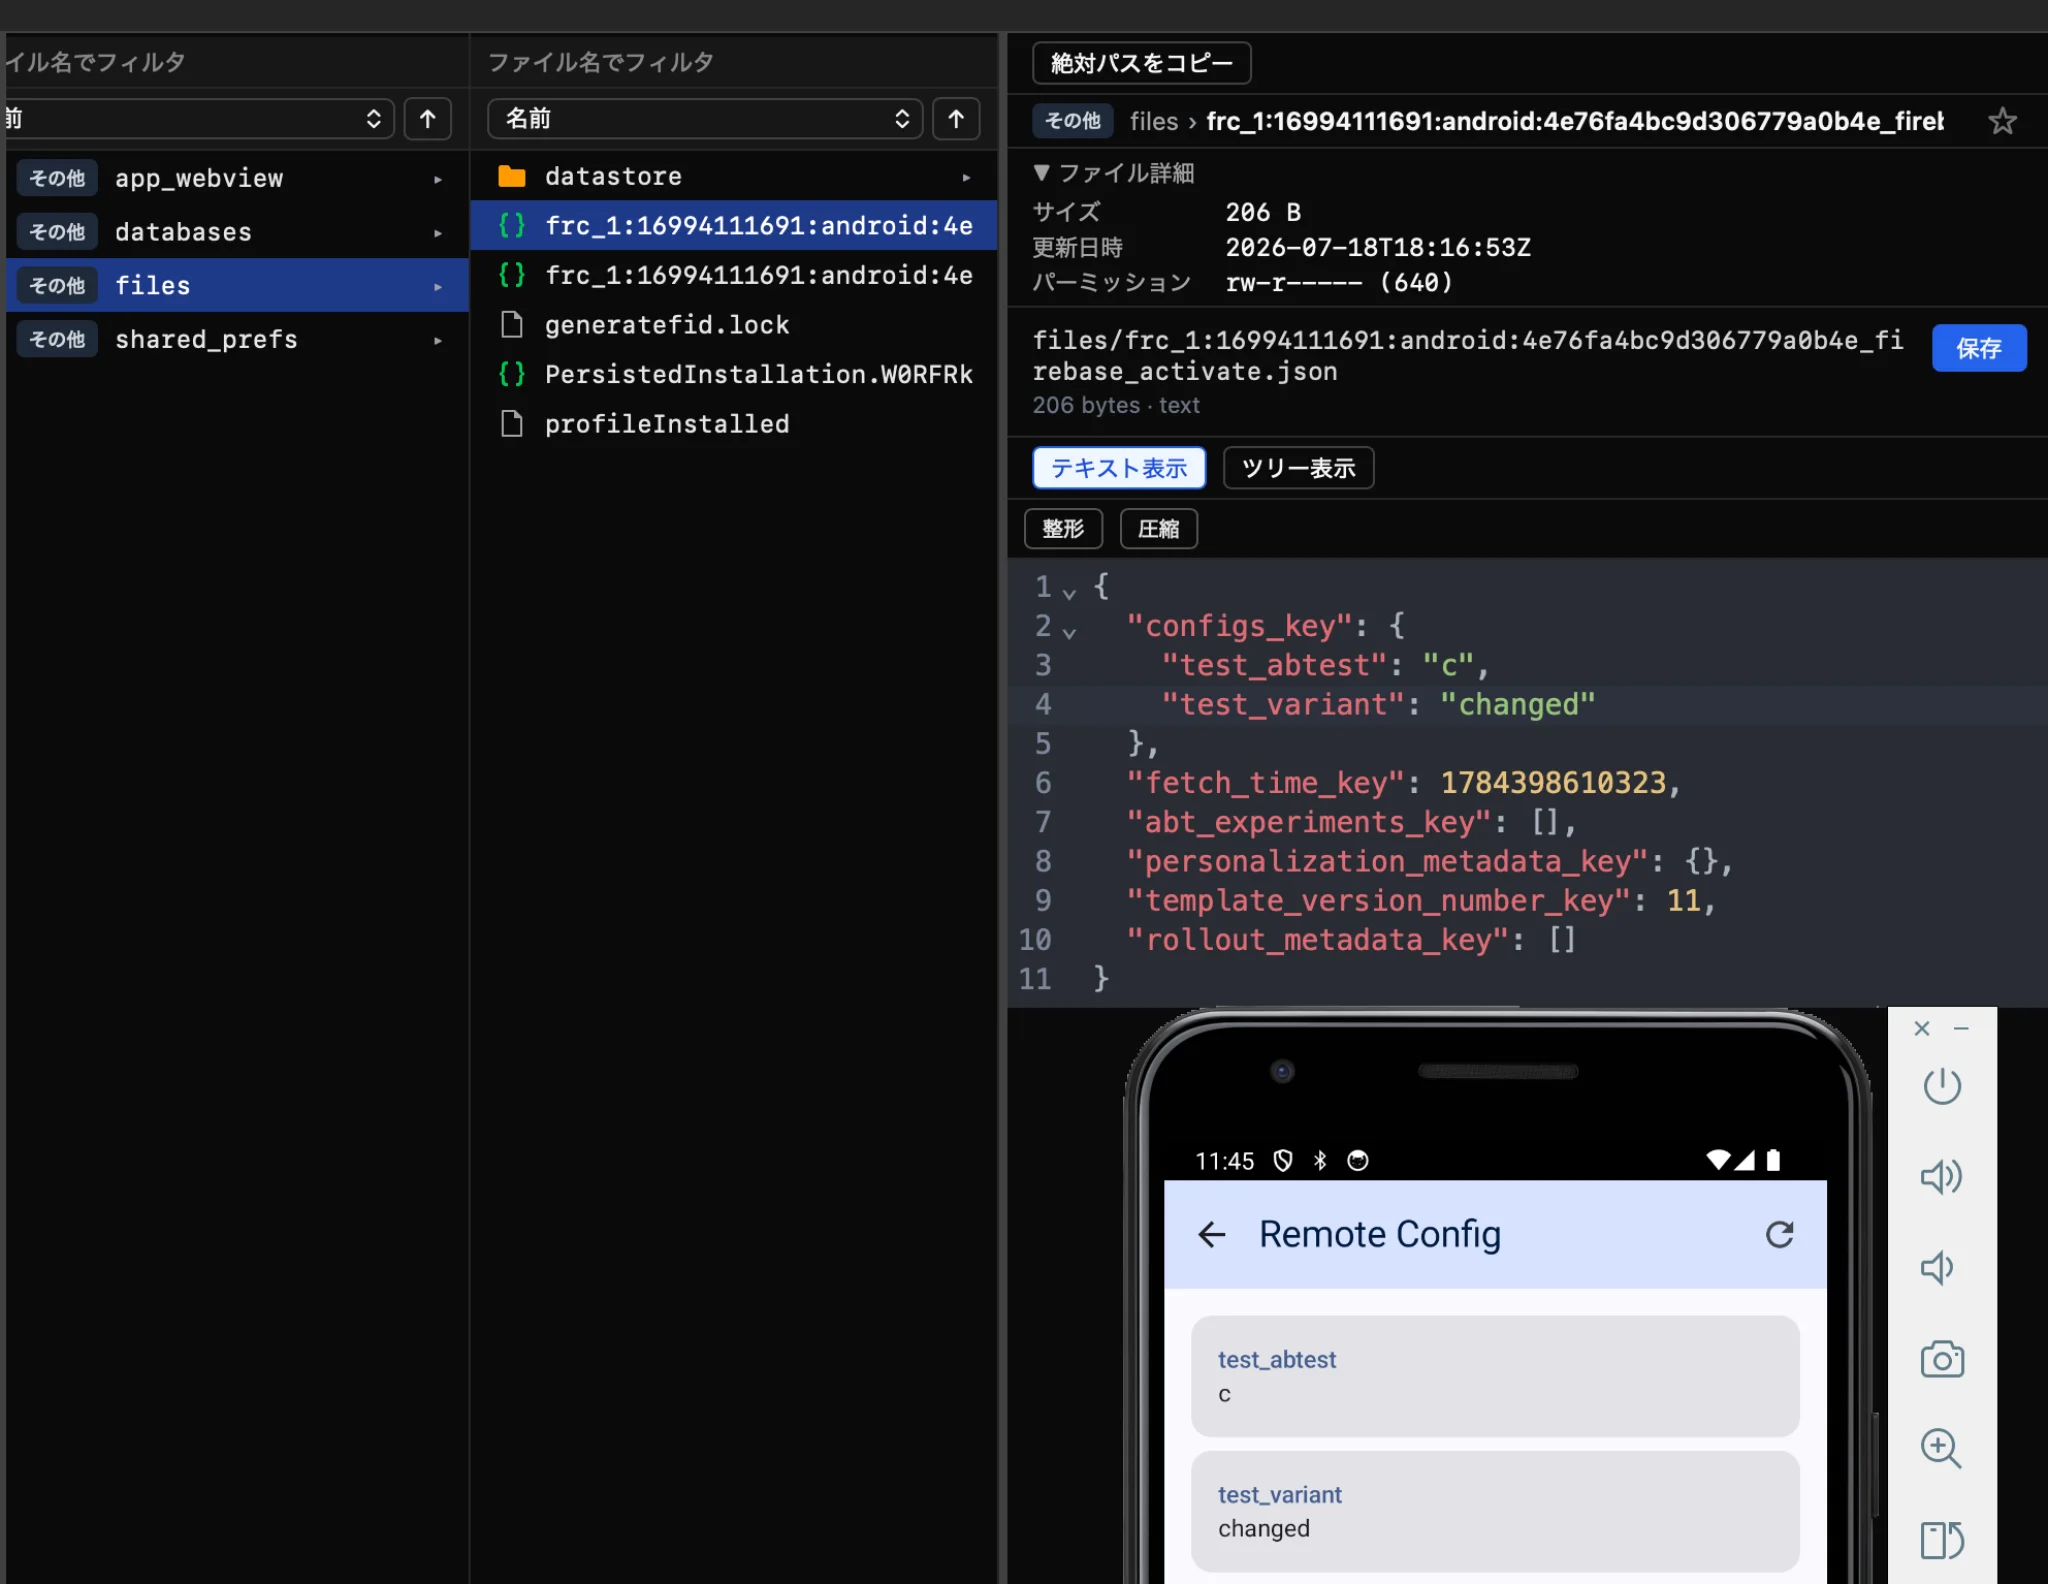Fold the configs_key block at line 2
The image size is (2048, 1584).
pos(1069,632)
